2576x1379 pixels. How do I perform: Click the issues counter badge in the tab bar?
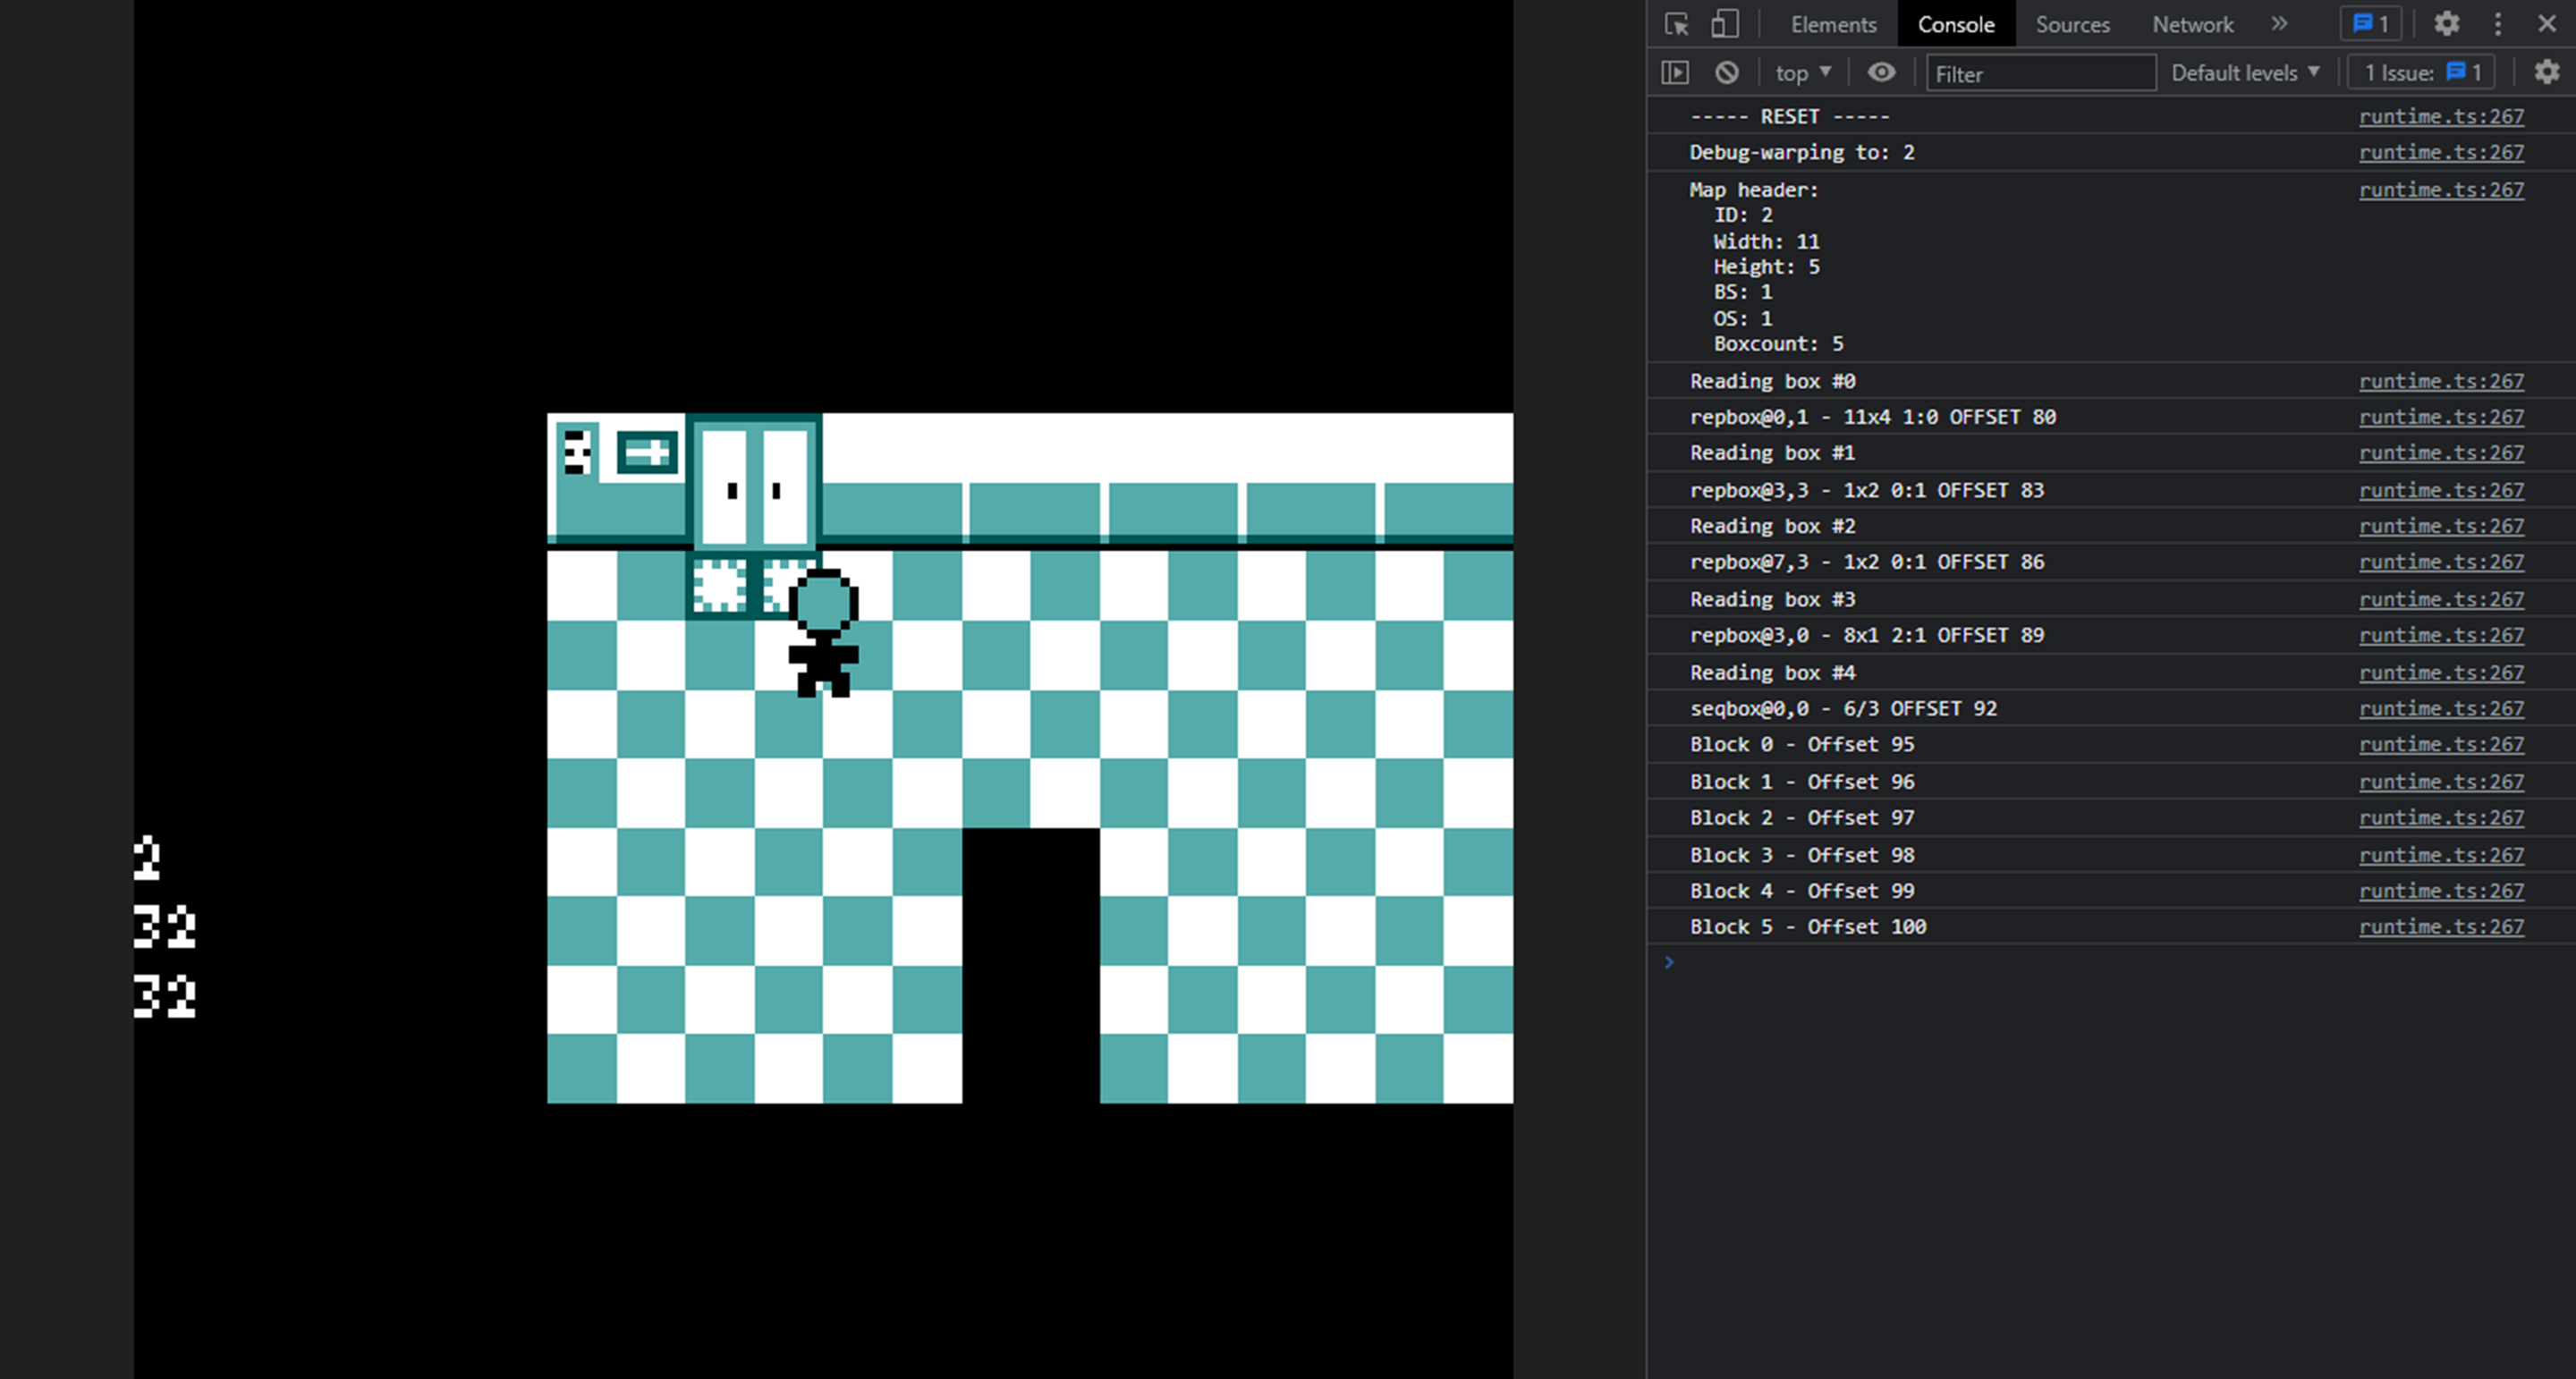tap(2371, 24)
